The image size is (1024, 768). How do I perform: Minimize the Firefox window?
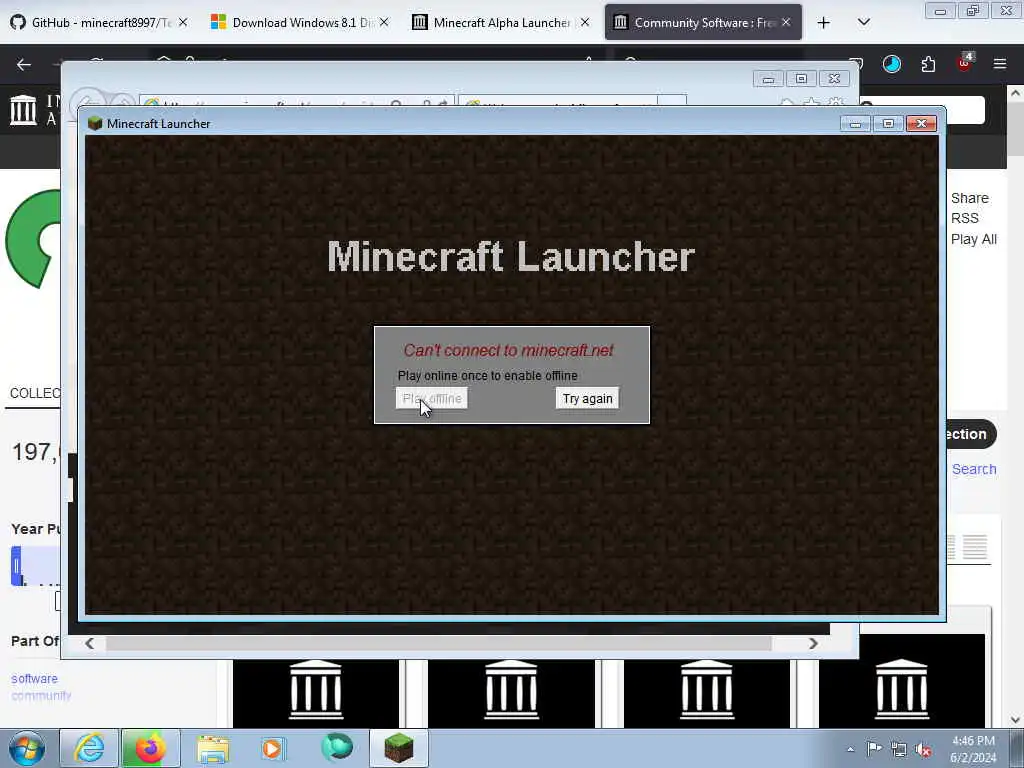(x=940, y=11)
